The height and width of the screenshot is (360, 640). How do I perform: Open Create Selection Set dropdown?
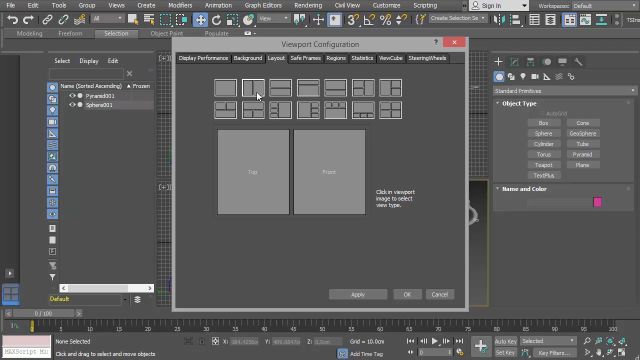coord(458,18)
